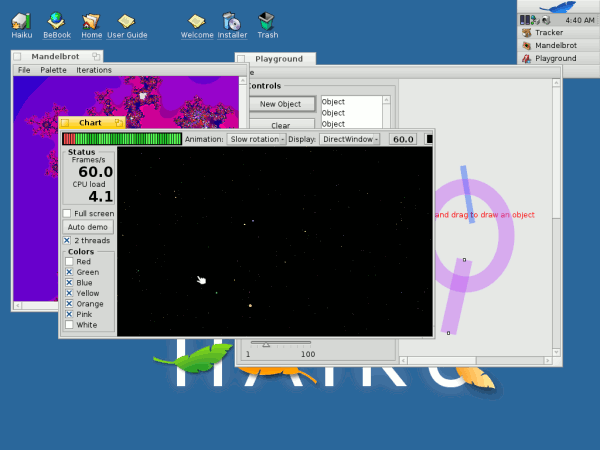Click the Haiku leaf menu in Deskbar

pos(558,6)
